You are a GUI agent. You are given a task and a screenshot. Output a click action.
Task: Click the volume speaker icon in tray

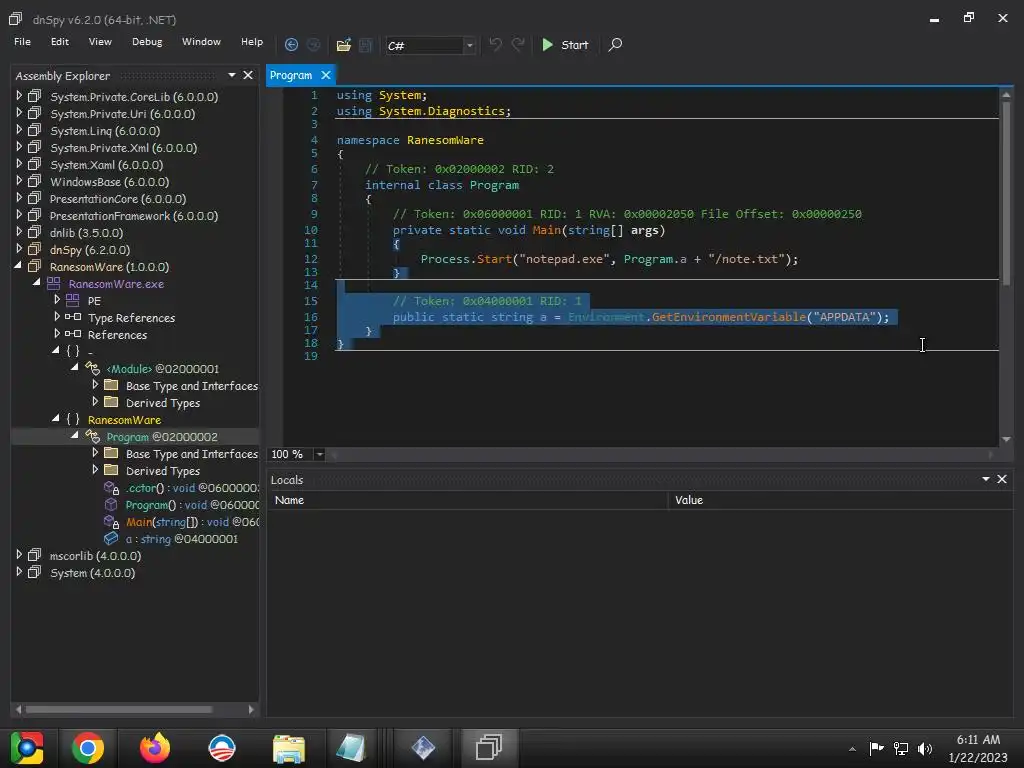coord(925,748)
